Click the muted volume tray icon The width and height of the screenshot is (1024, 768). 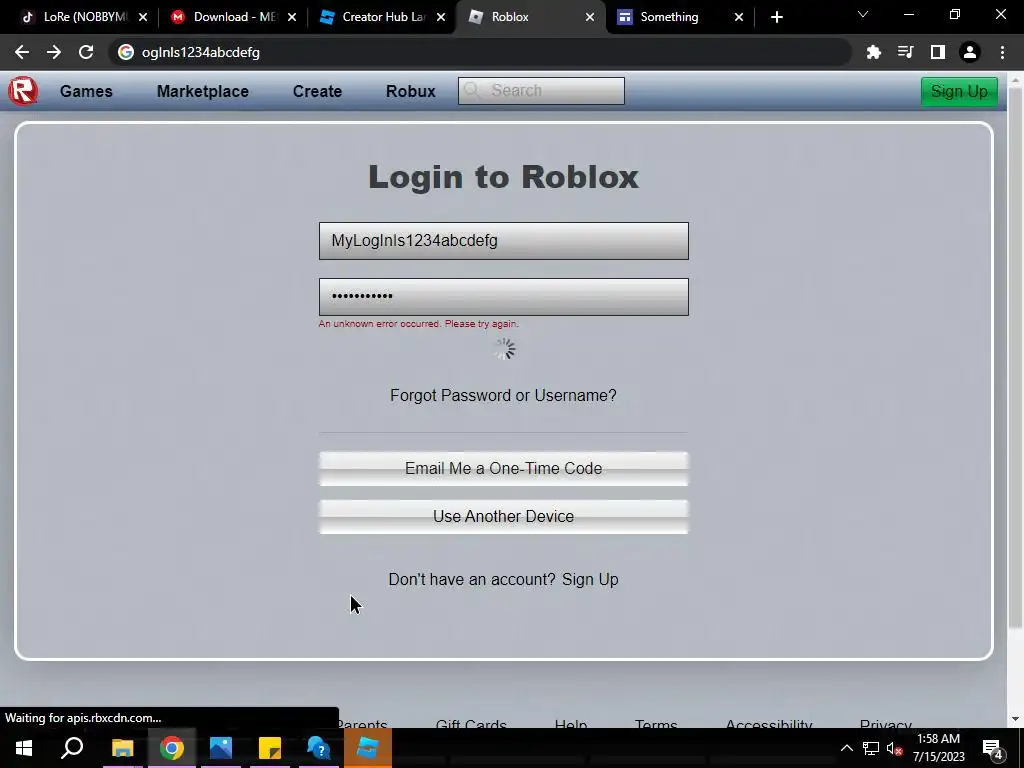coord(894,748)
